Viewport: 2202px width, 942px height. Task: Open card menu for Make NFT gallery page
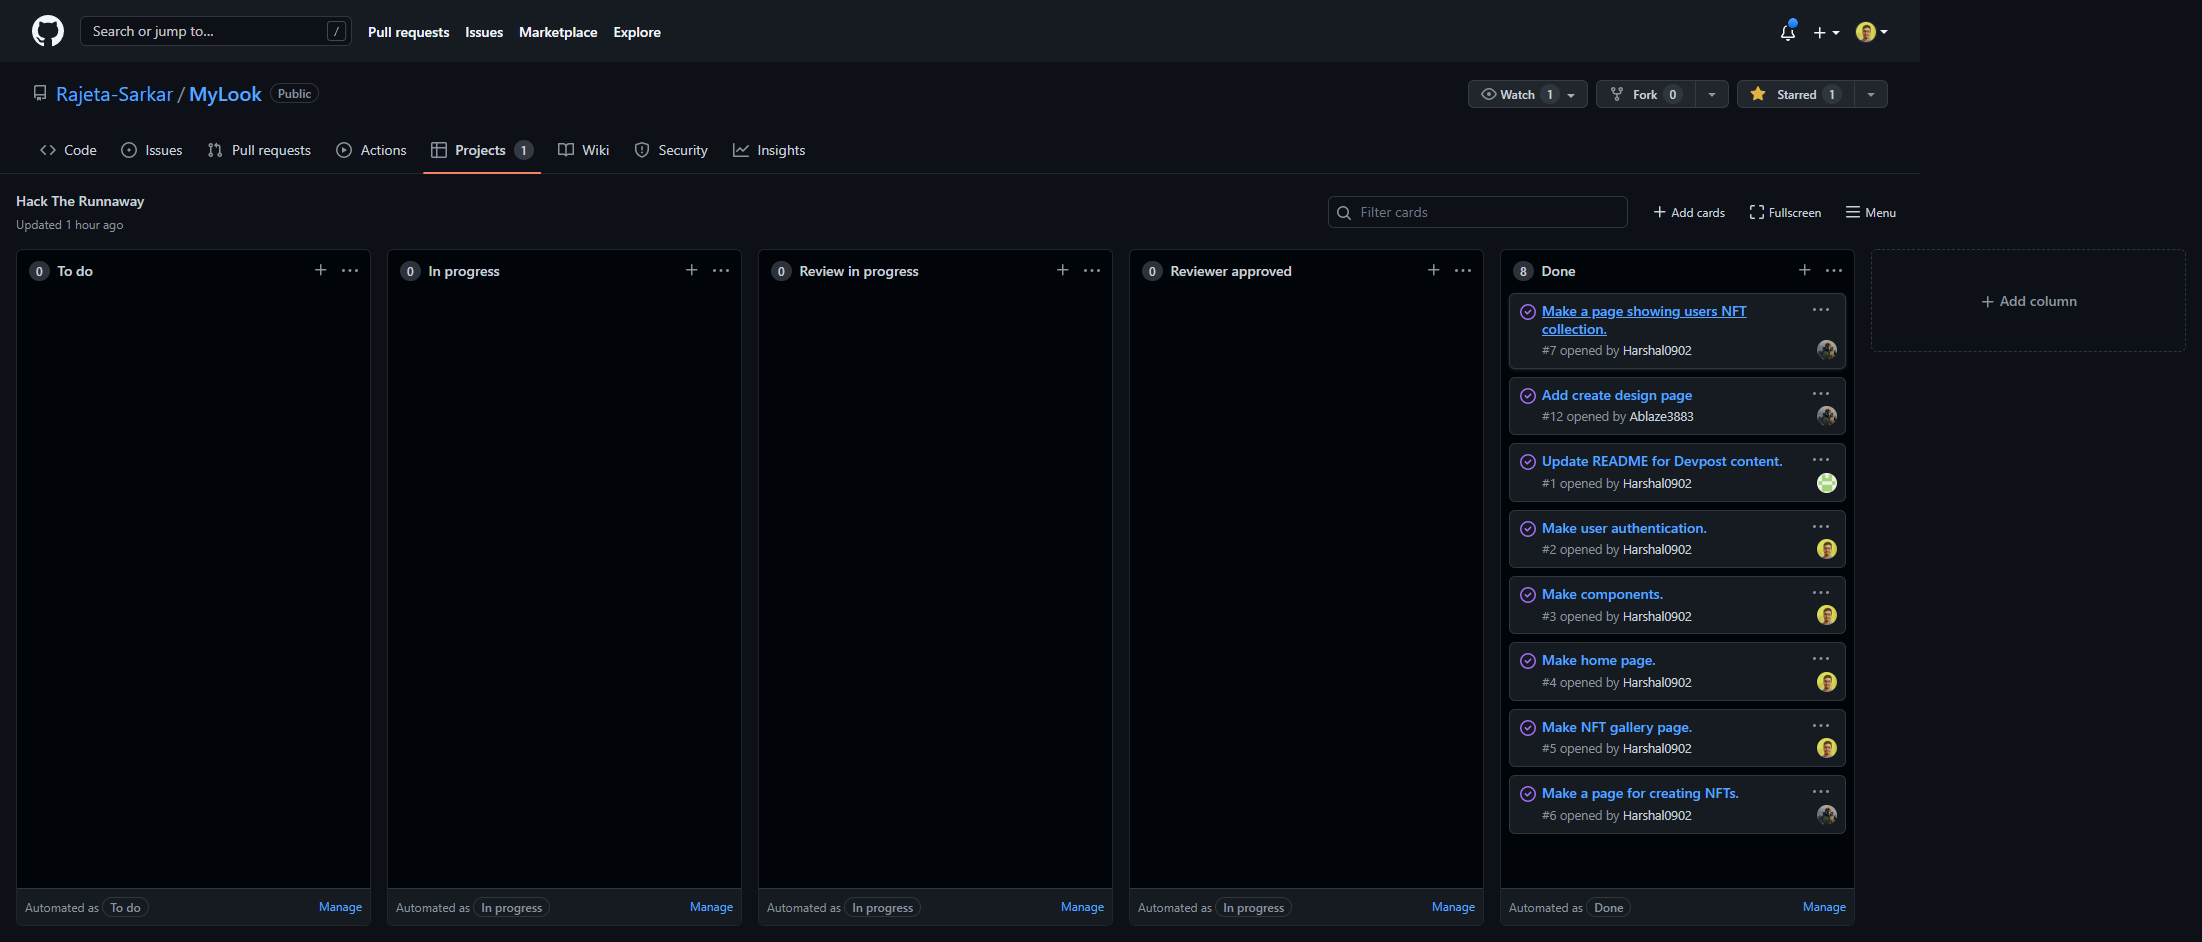1821,726
